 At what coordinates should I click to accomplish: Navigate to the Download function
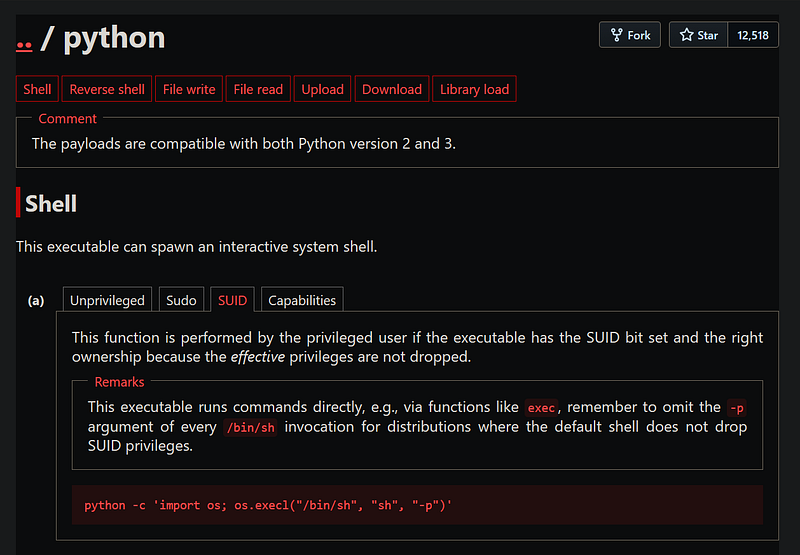point(392,89)
